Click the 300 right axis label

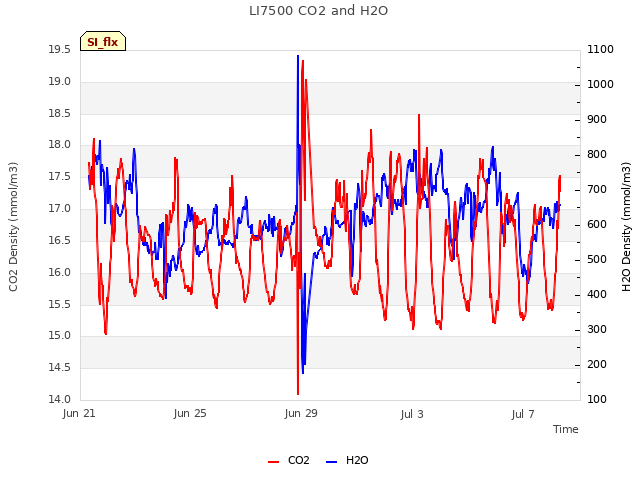(597, 330)
